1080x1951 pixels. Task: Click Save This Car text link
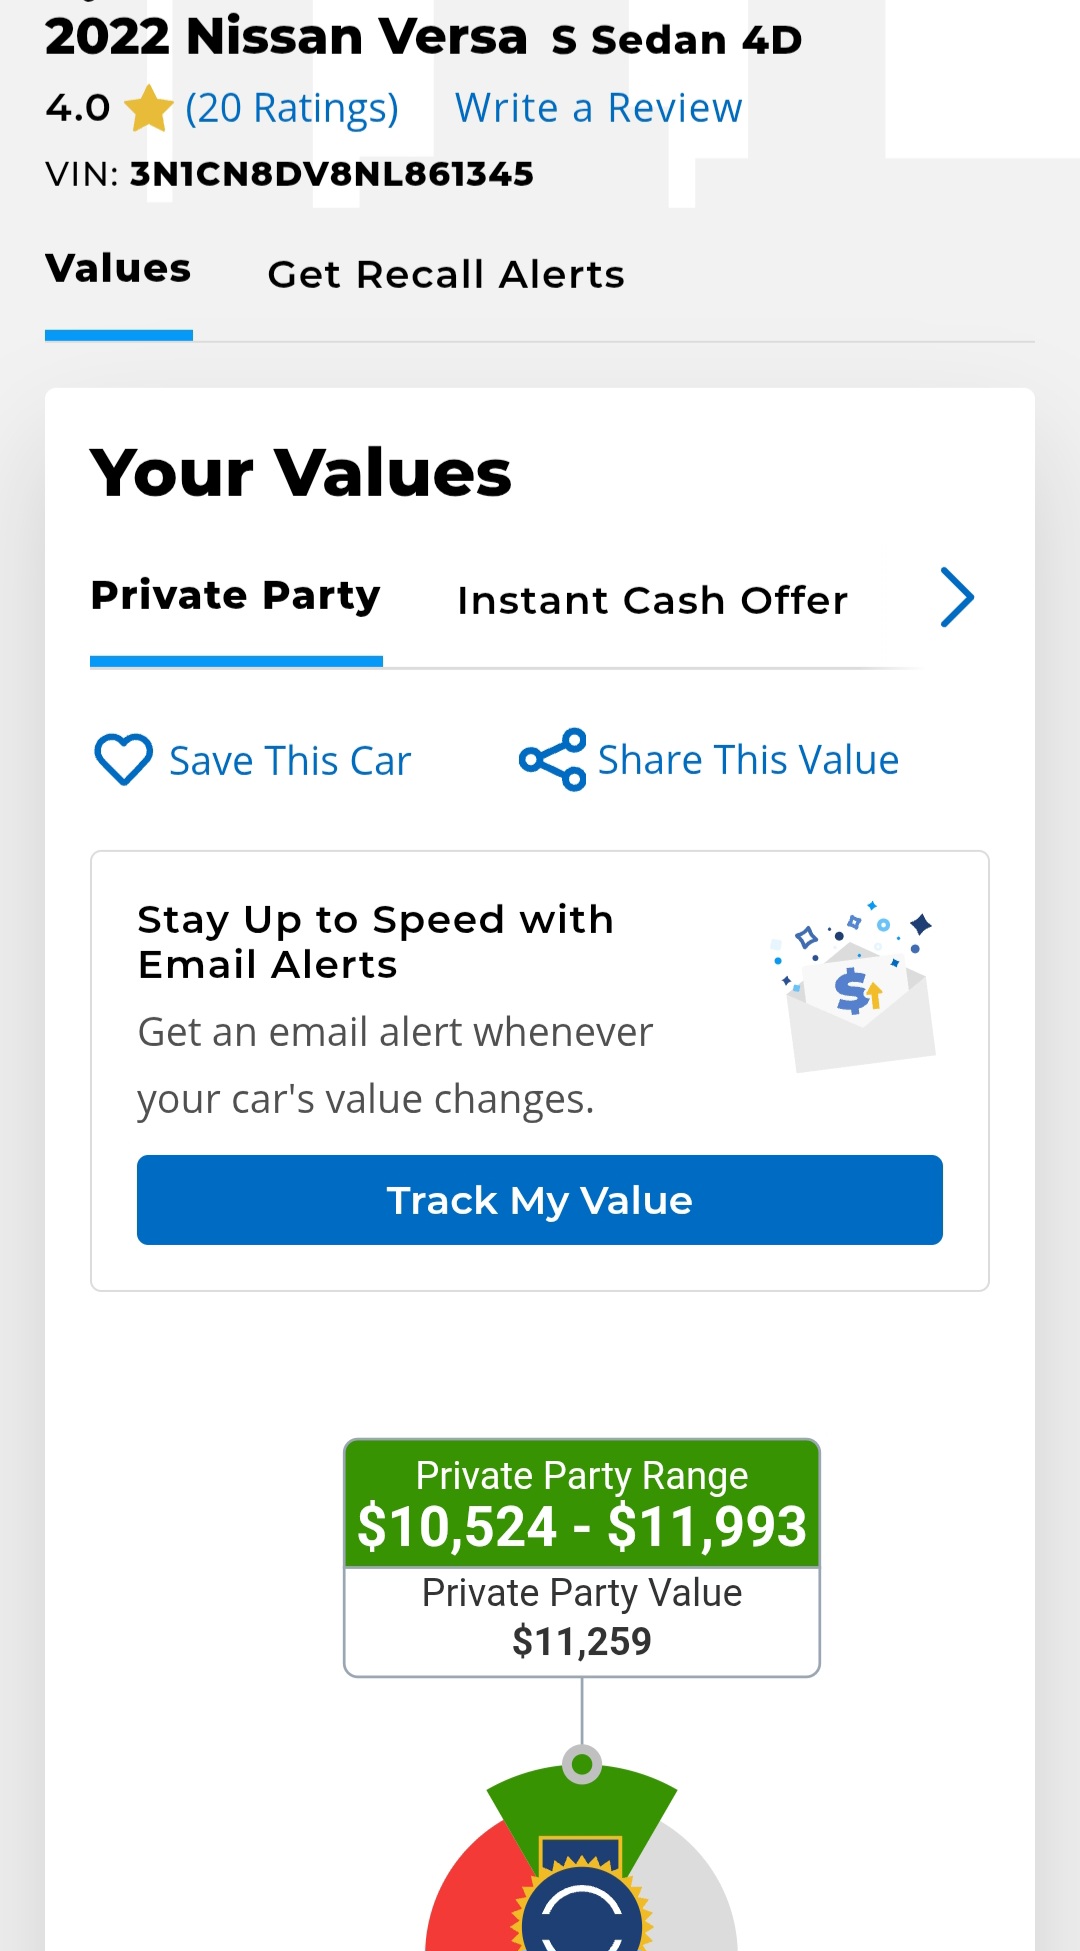click(x=290, y=761)
